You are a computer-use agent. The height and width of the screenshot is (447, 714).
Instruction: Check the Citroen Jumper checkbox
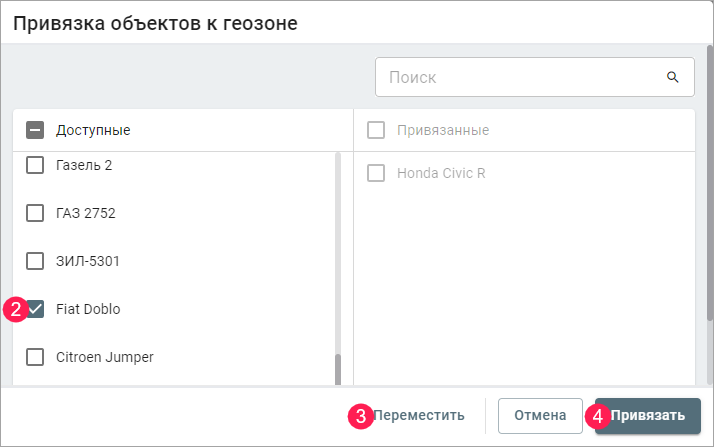click(35, 357)
